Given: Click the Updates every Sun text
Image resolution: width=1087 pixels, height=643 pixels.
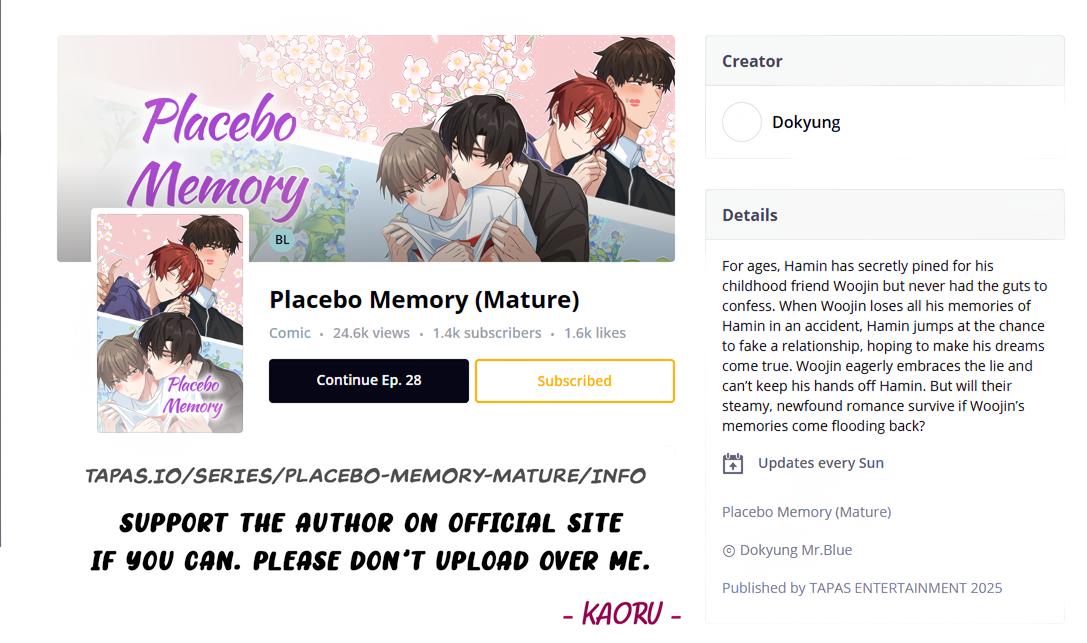Looking at the screenshot, I should [x=821, y=463].
